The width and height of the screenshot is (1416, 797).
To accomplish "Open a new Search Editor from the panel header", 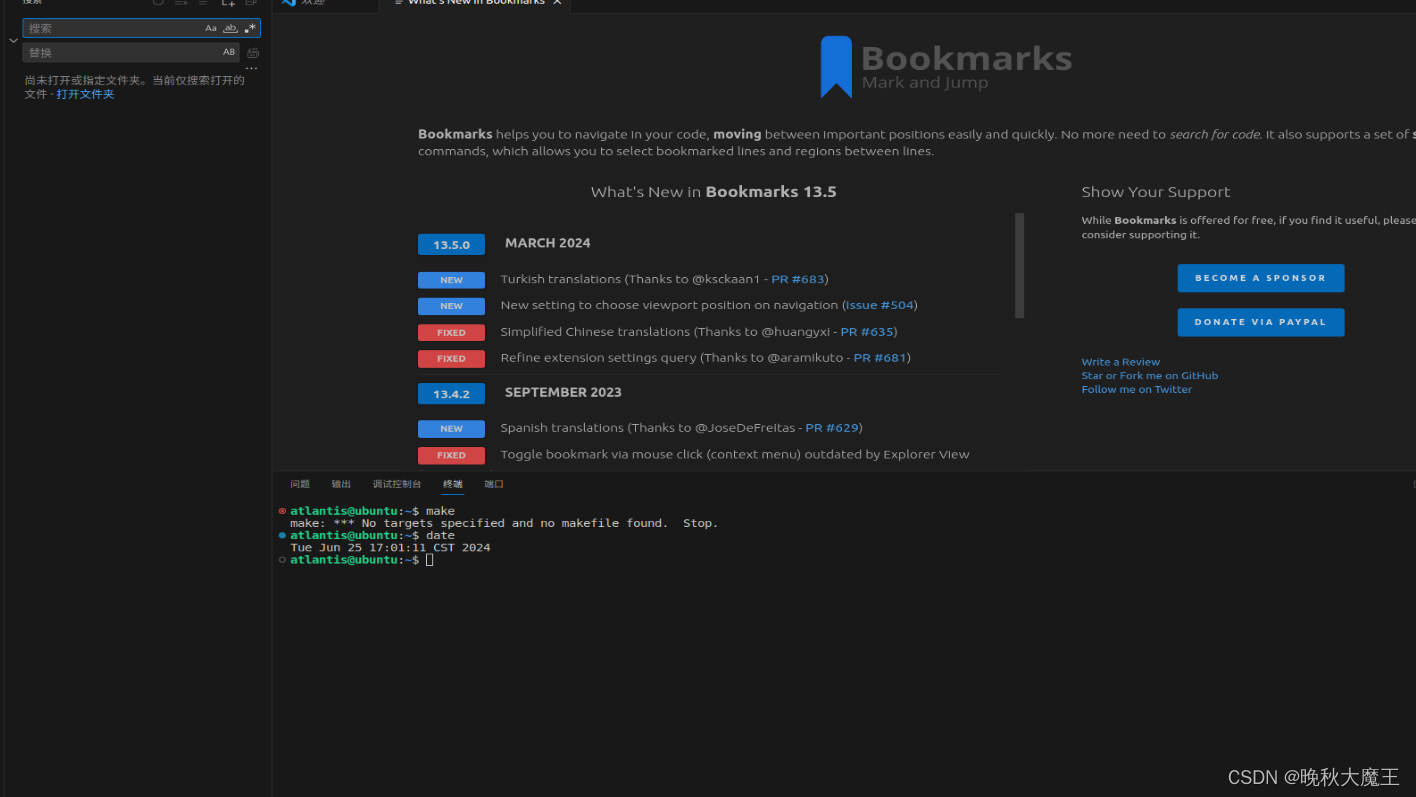I will (x=228, y=4).
